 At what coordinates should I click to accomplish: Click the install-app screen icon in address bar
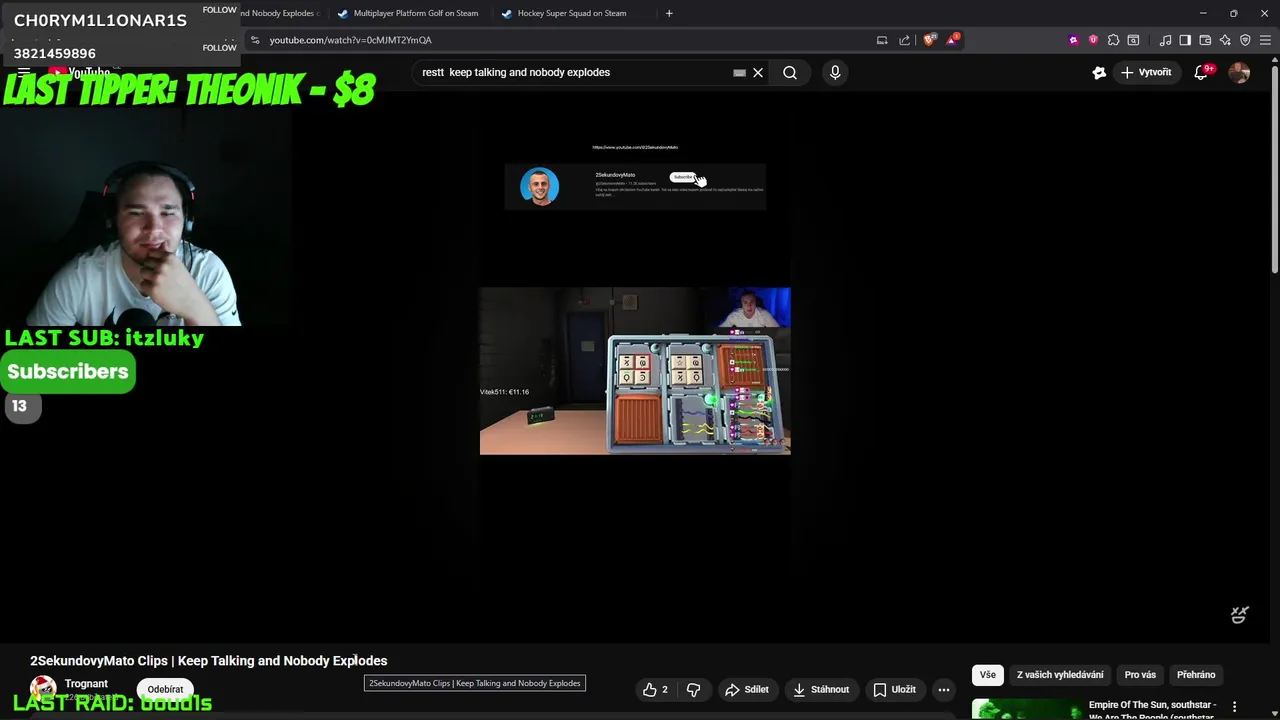point(882,40)
